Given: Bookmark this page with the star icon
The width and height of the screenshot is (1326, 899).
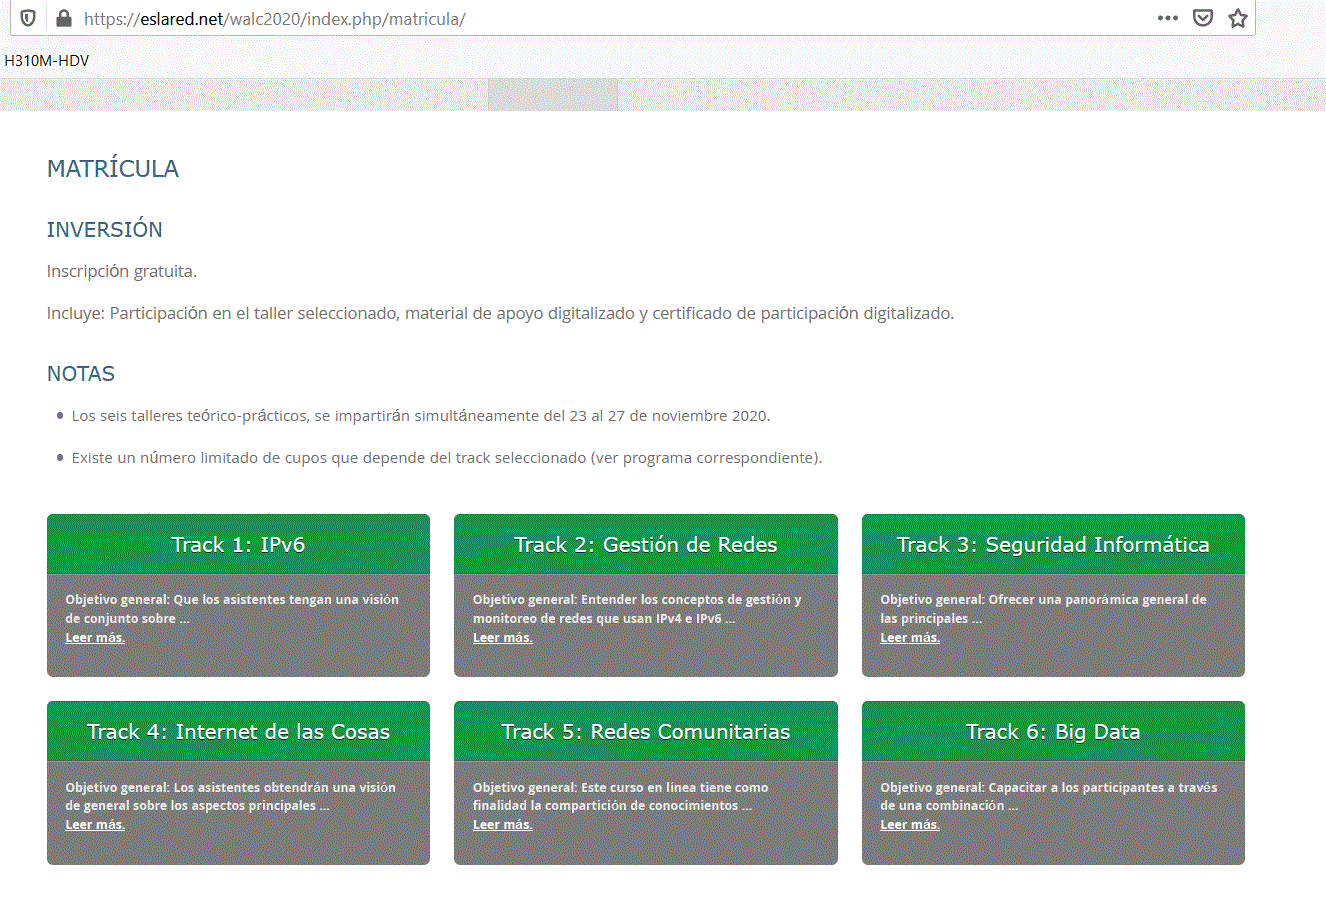Looking at the screenshot, I should 1238,18.
